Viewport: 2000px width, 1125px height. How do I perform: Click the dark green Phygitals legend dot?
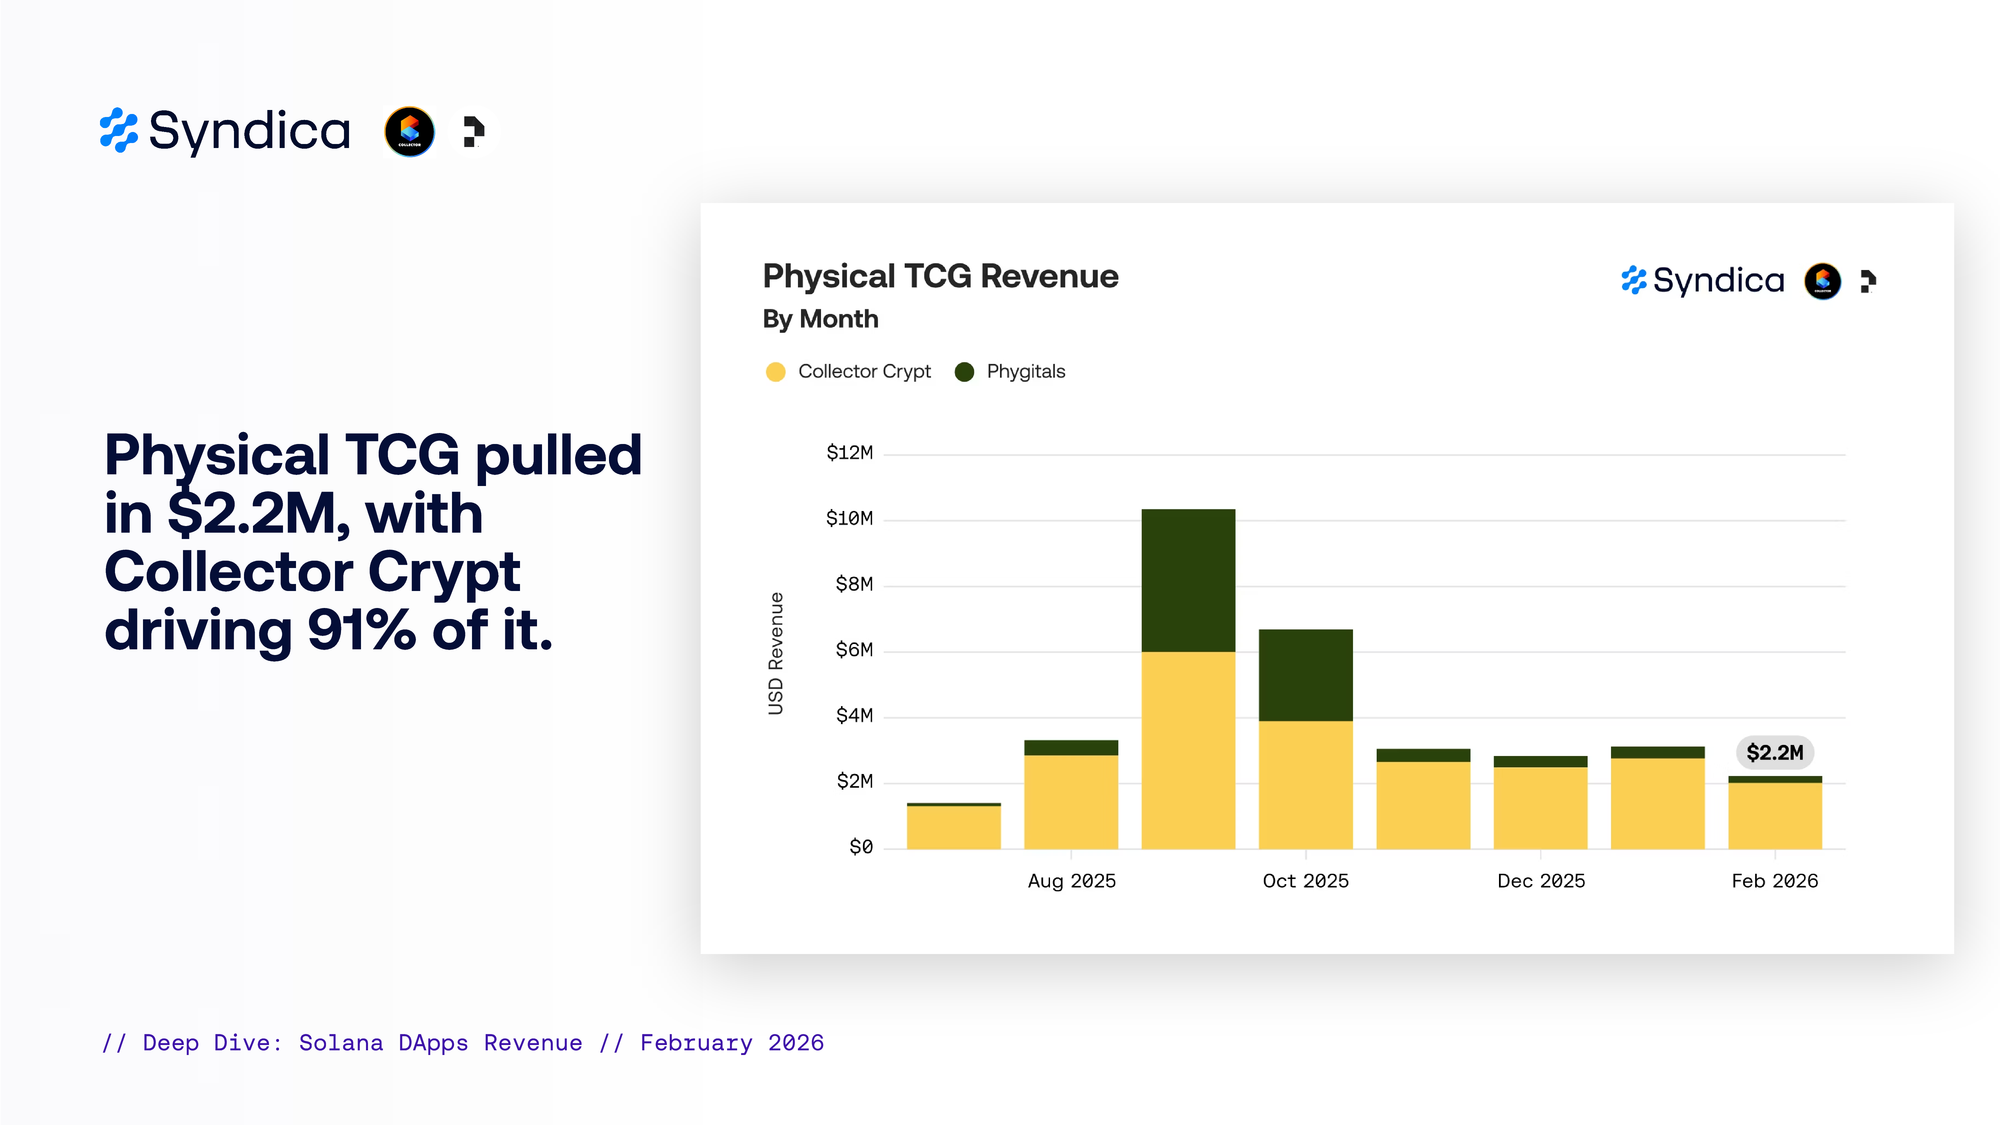click(x=964, y=372)
